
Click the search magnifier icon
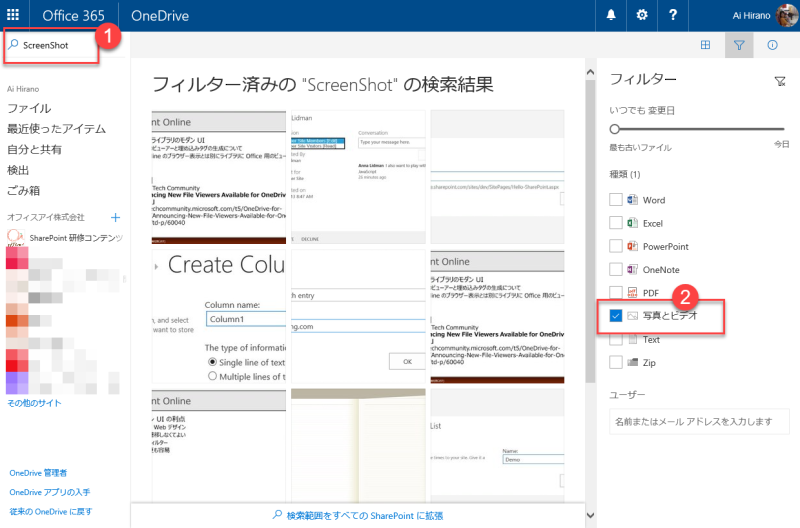coord(13,44)
